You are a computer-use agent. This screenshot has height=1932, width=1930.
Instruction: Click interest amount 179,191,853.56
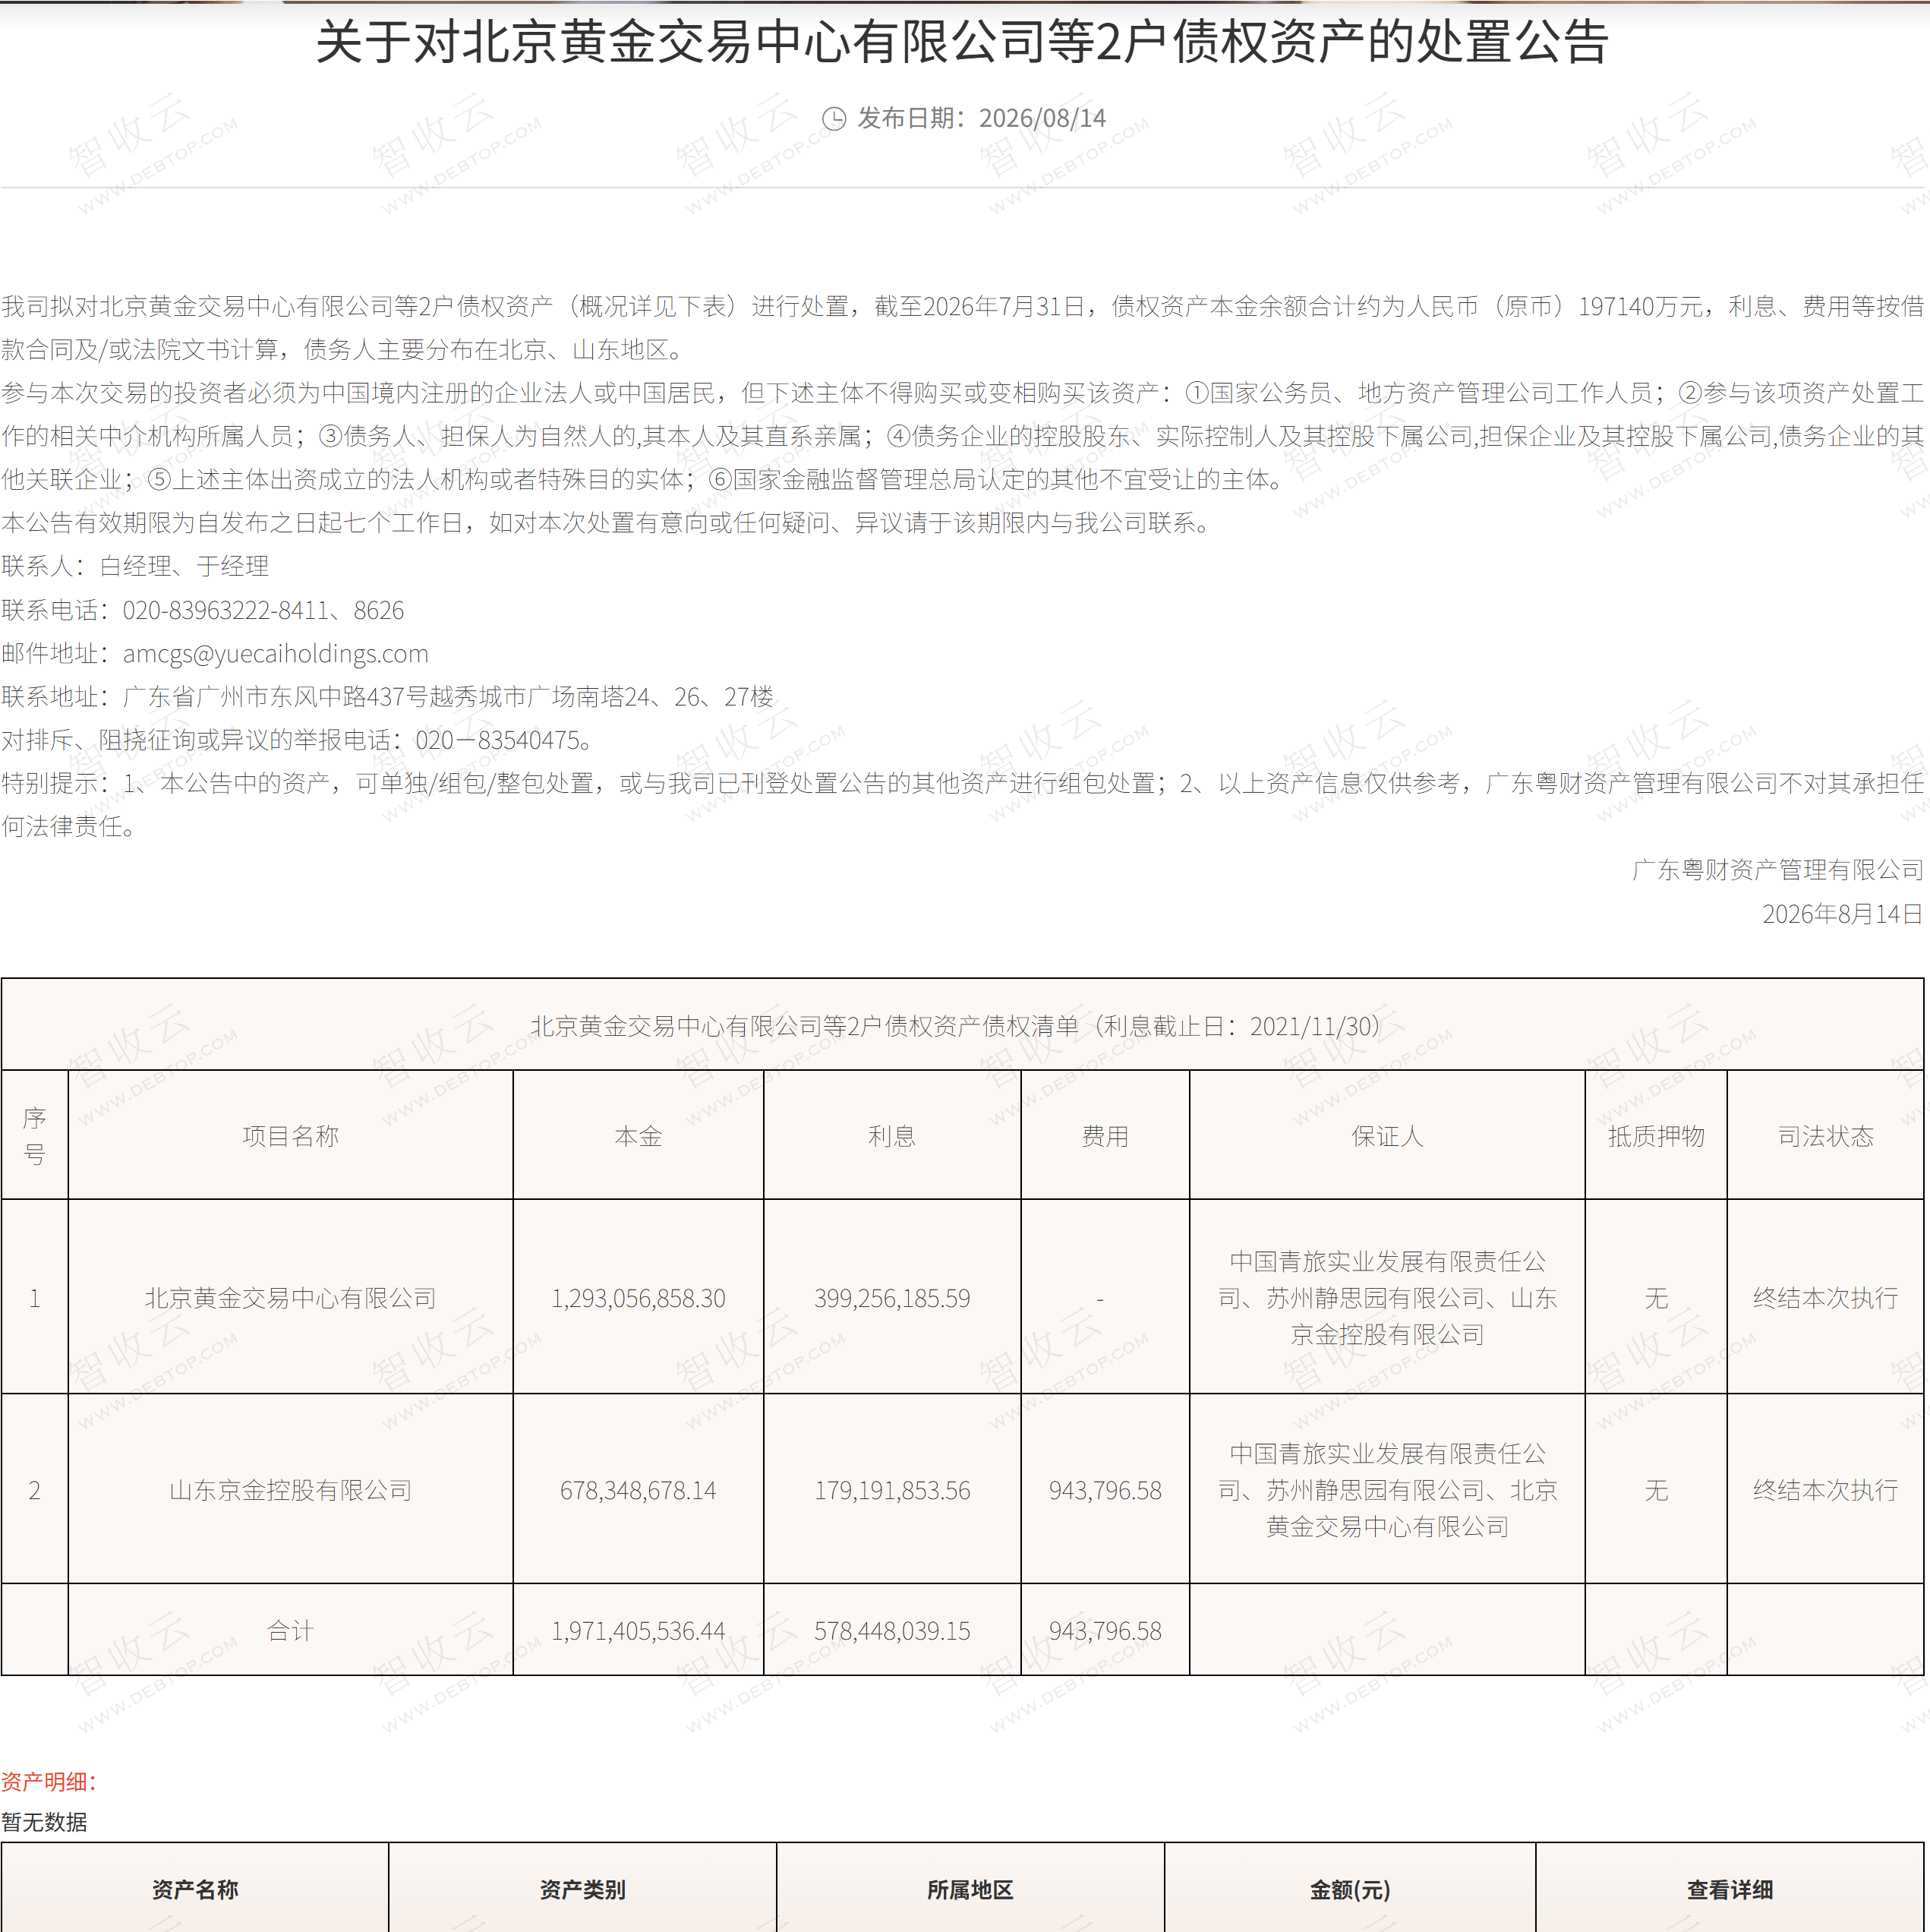[x=892, y=1490]
